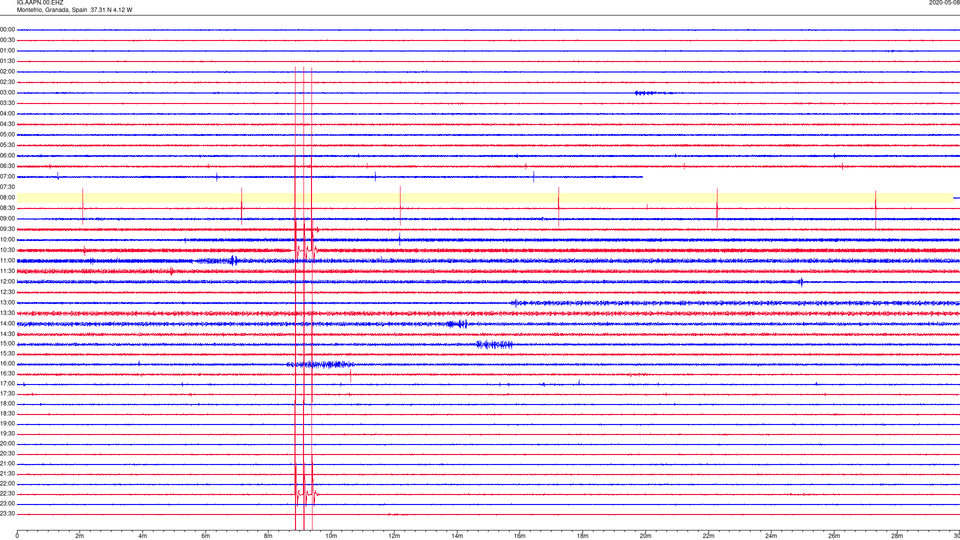Screen dimensions: 960x540
Task: Select the 11:00 trace time label
Action: tap(7, 260)
